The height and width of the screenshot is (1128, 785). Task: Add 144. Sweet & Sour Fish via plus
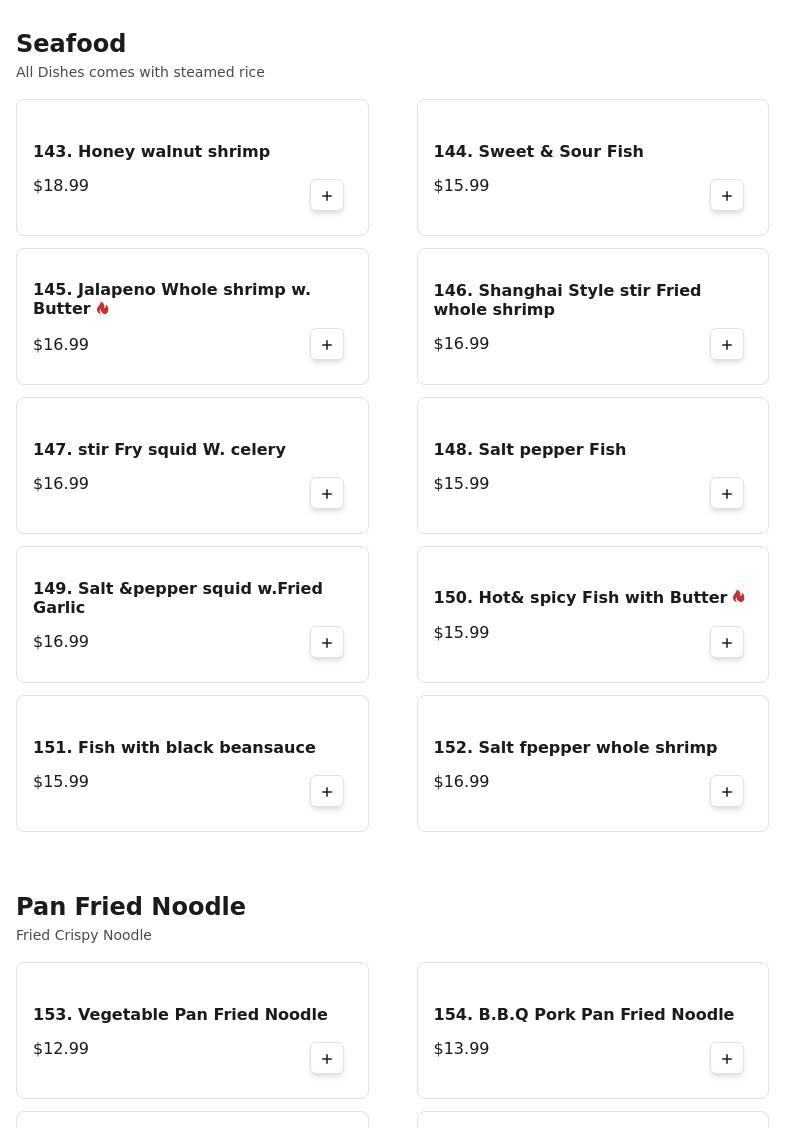[x=727, y=196]
